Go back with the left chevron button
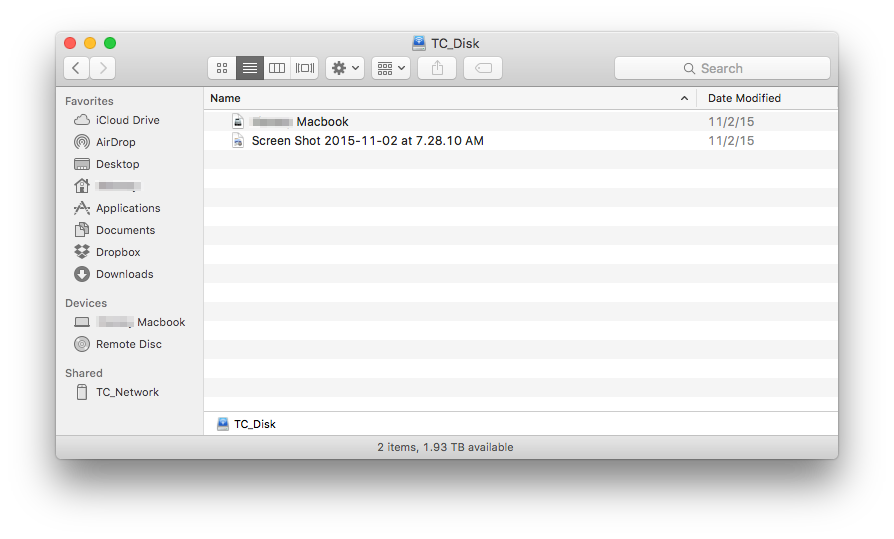894x539 pixels. pos(76,68)
